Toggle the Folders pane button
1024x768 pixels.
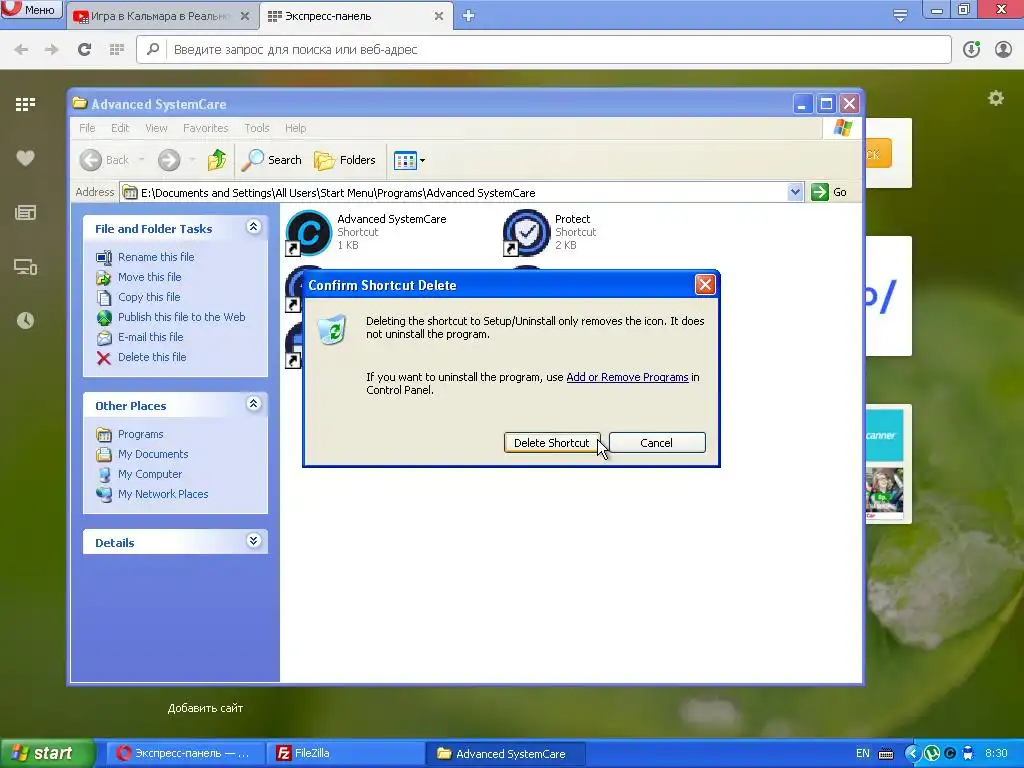345,160
